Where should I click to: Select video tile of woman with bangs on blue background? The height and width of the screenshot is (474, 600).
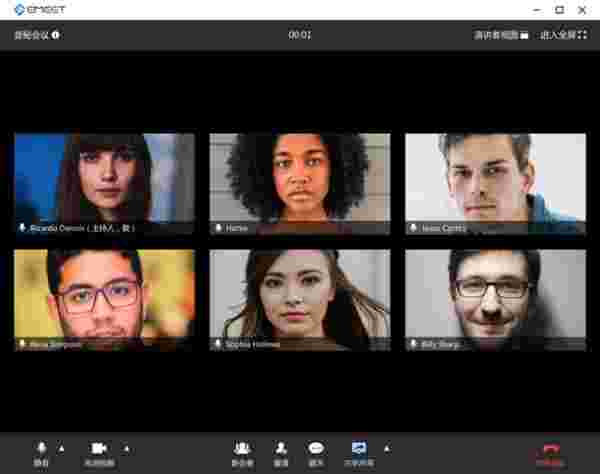pos(104,183)
